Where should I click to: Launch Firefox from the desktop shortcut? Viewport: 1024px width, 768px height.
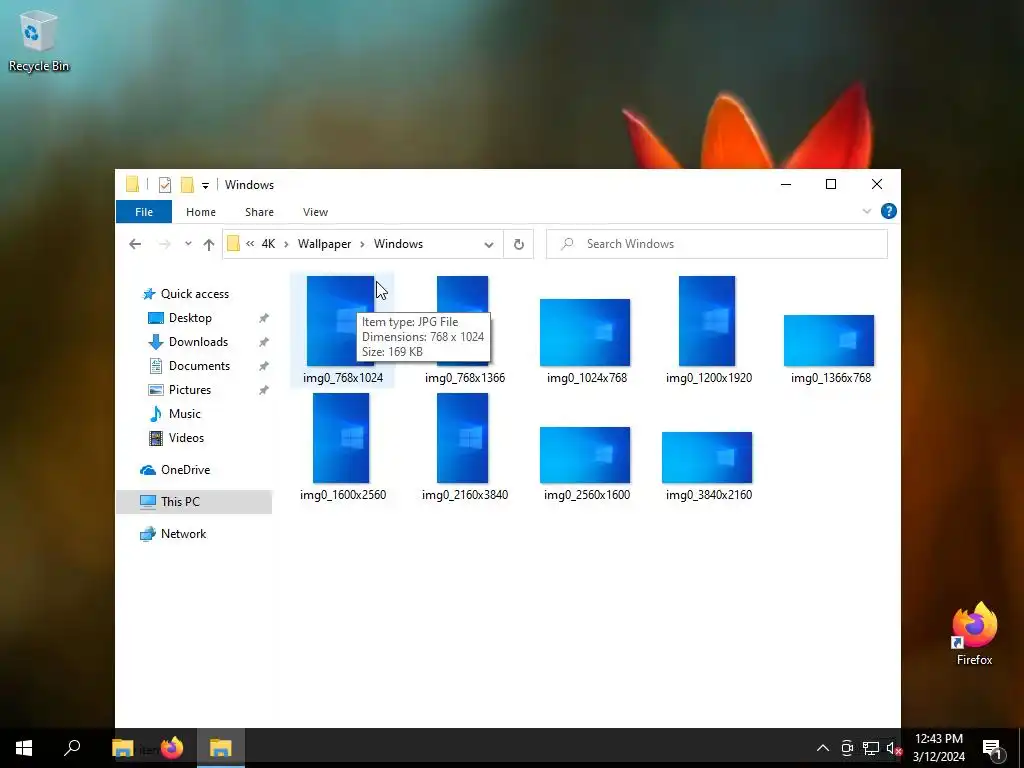click(x=974, y=633)
